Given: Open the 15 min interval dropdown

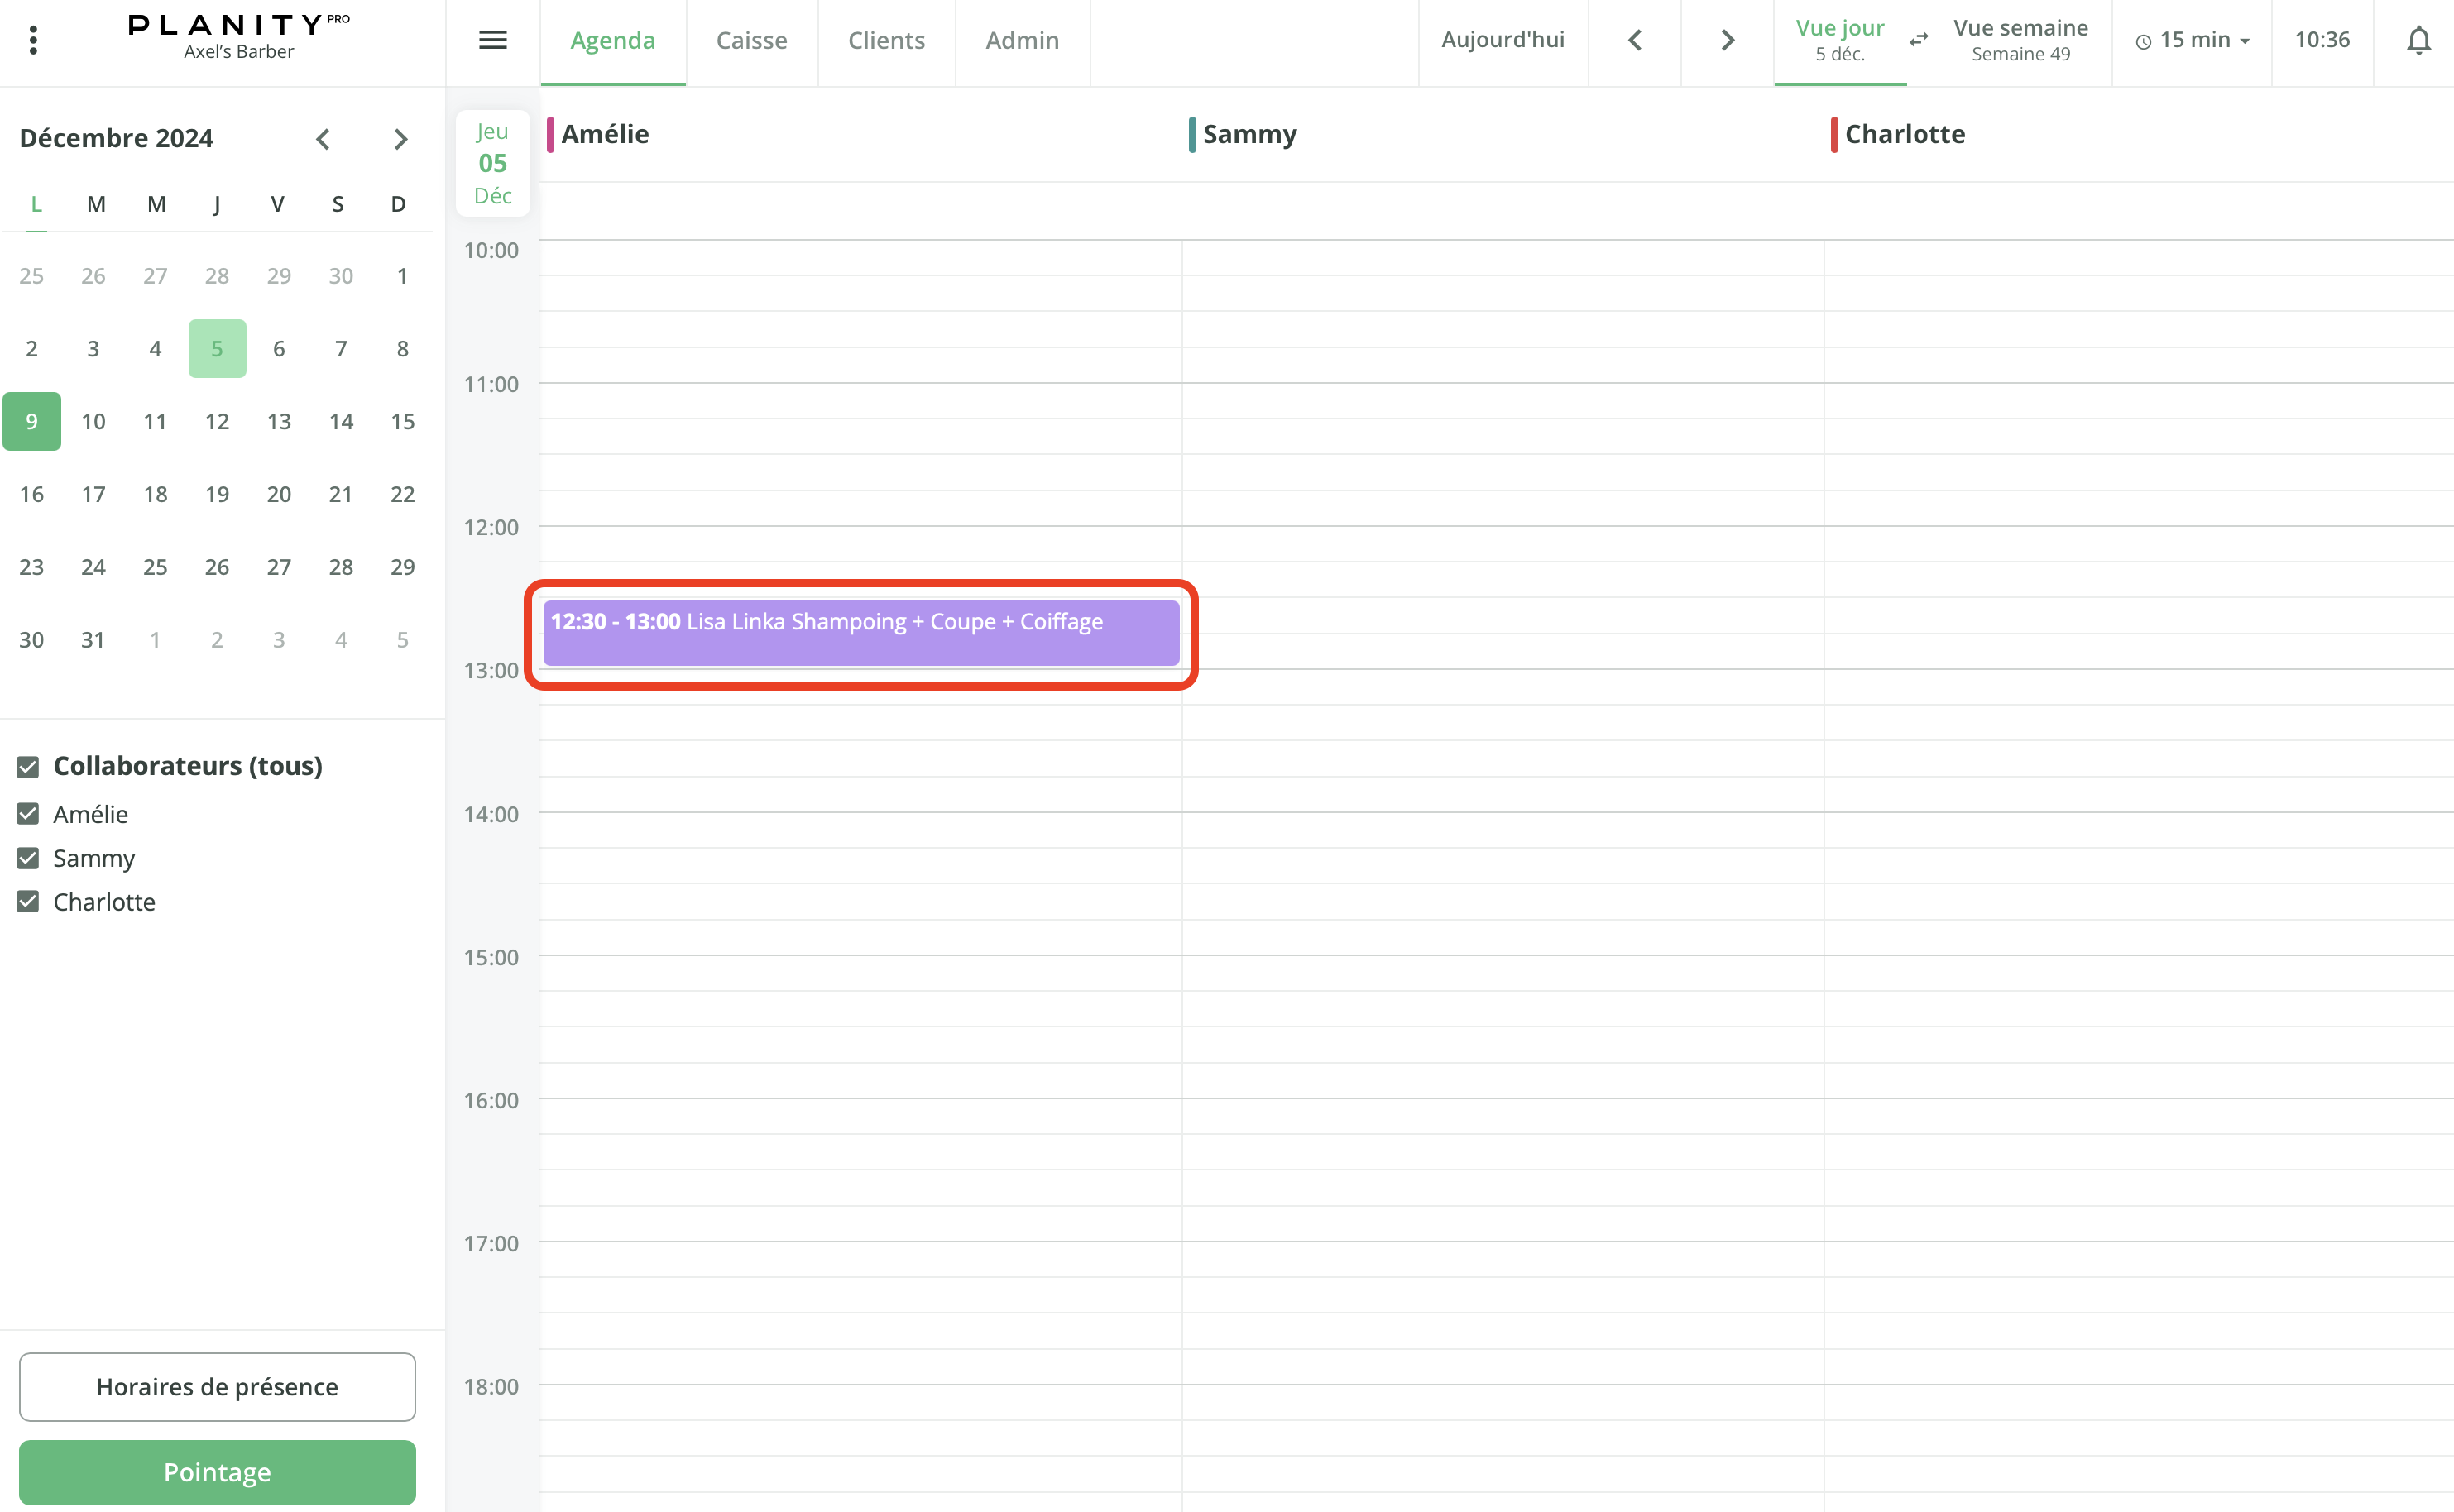Looking at the screenshot, I should (2192, 40).
